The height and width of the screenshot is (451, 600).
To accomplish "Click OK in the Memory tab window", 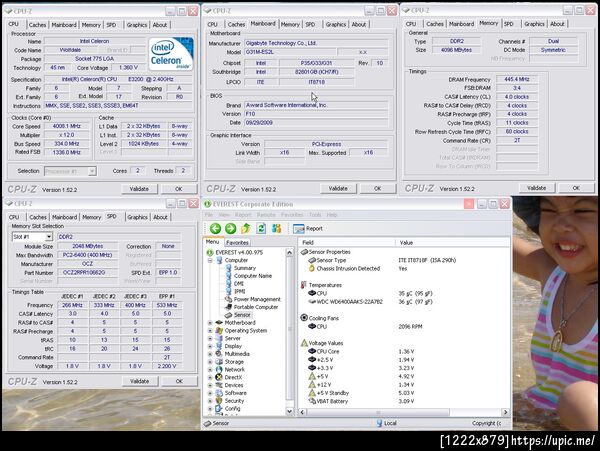I will coord(576,188).
